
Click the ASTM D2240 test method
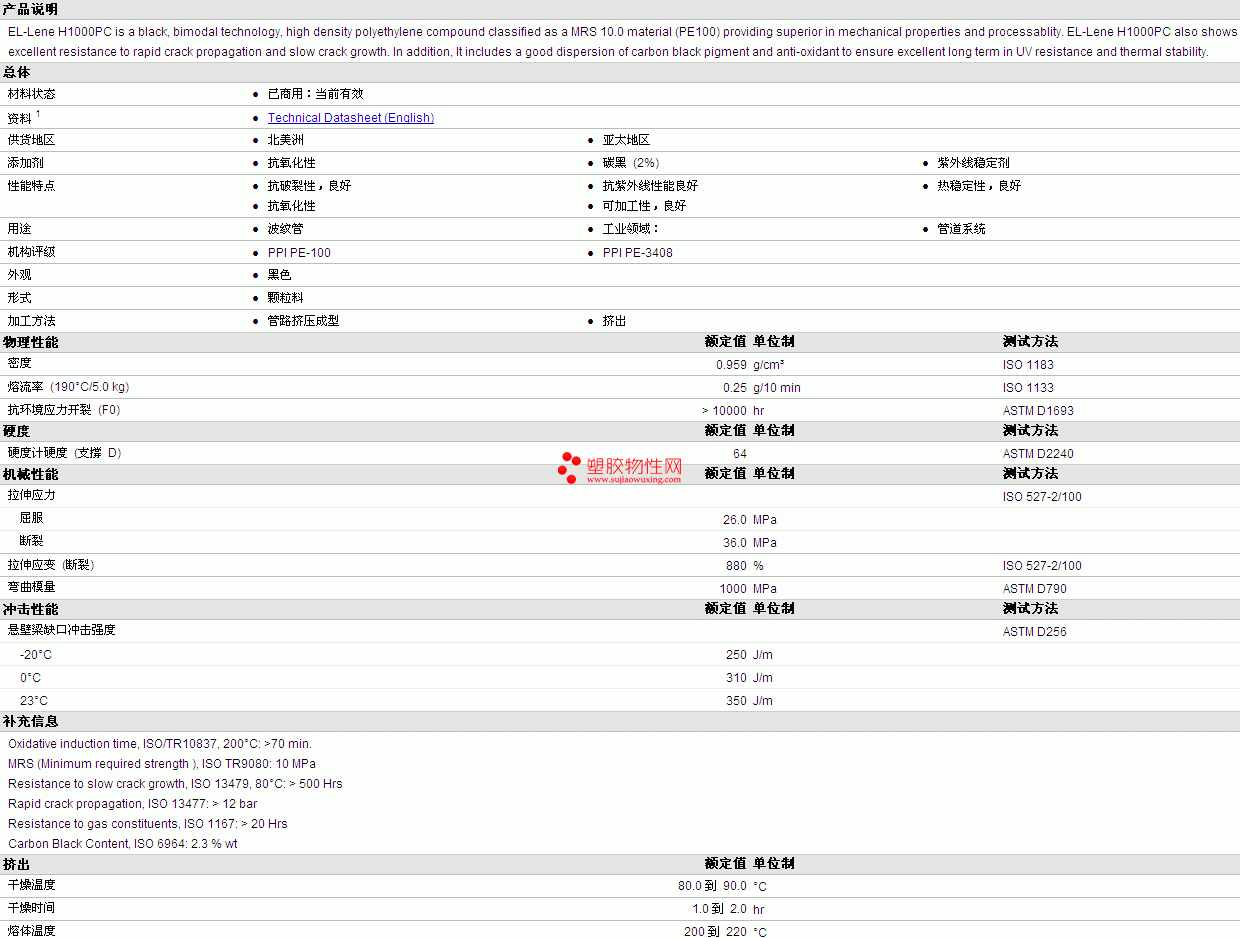1038,454
